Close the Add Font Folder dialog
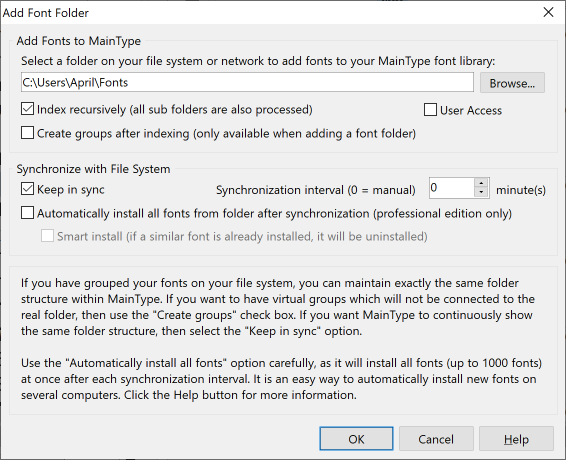This screenshot has height=460, width=566. pos(548,12)
